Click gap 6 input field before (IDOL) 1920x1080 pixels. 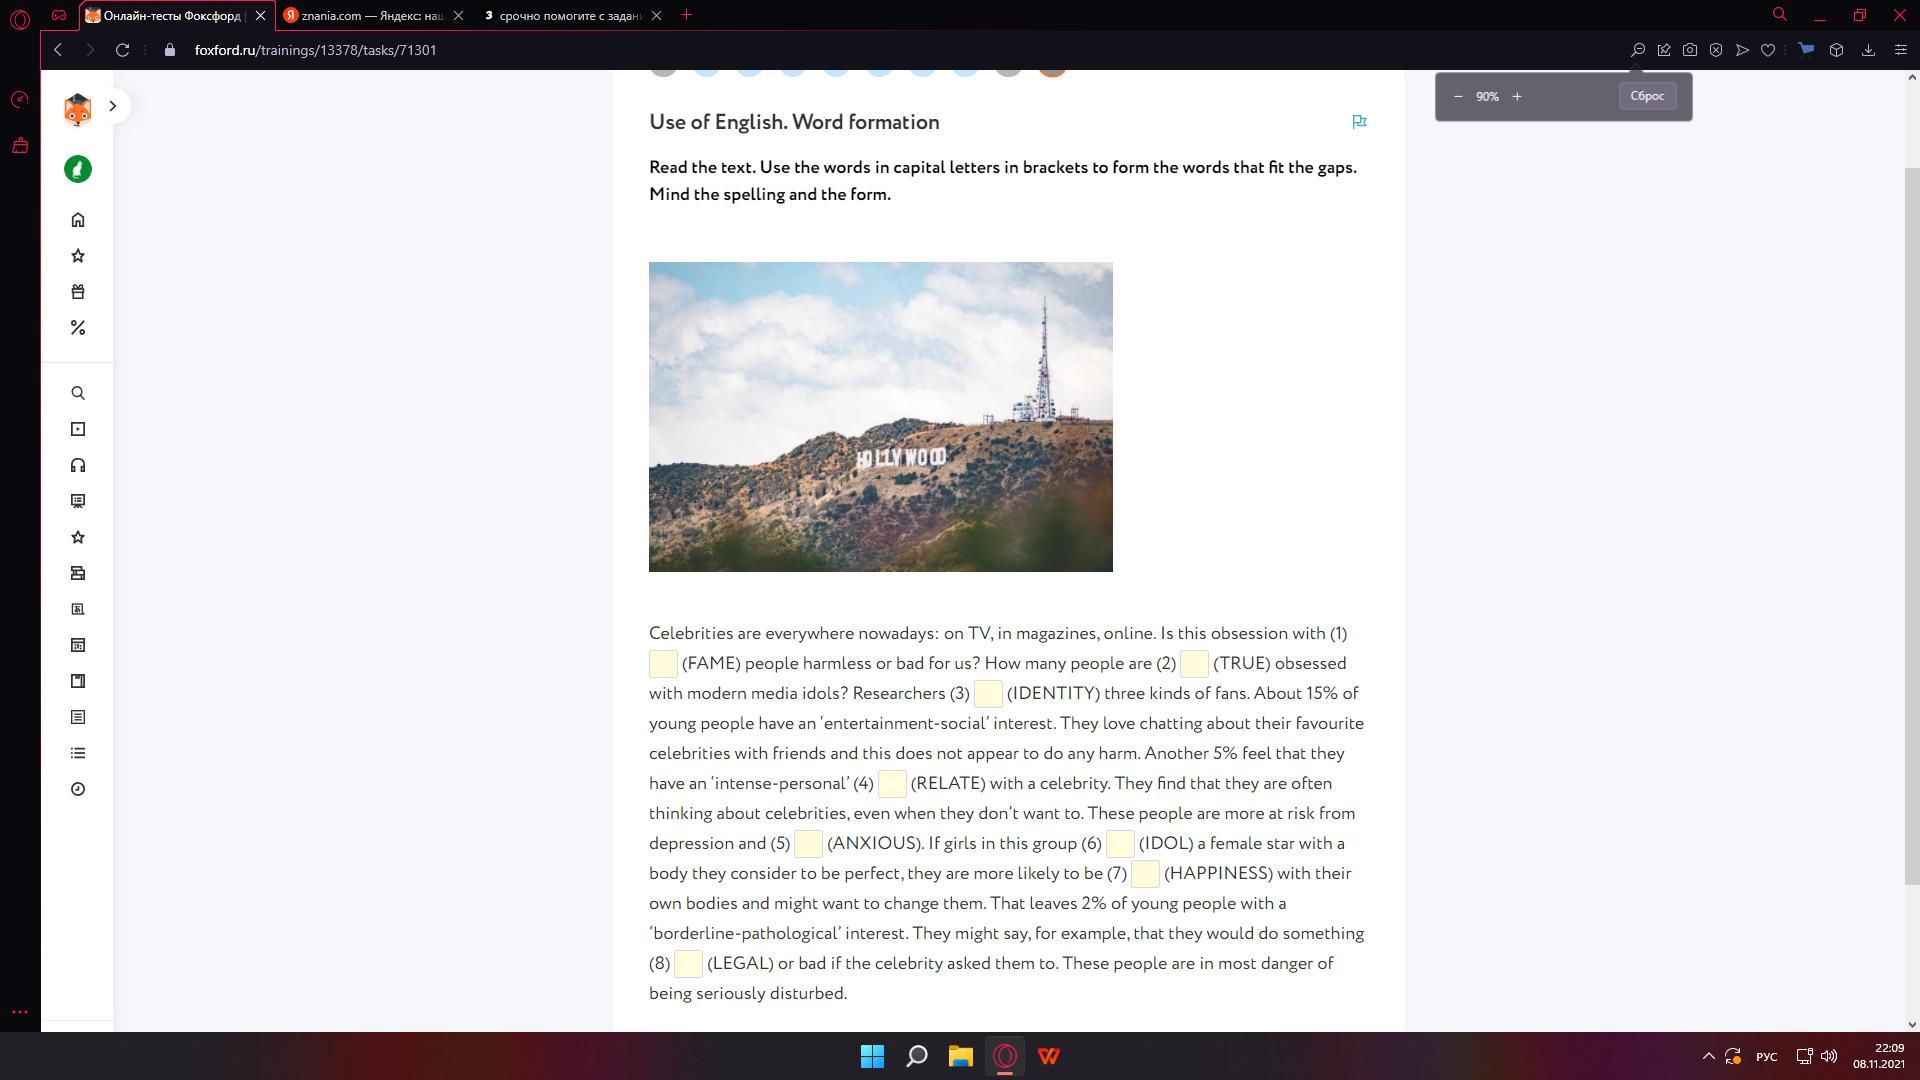1120,844
